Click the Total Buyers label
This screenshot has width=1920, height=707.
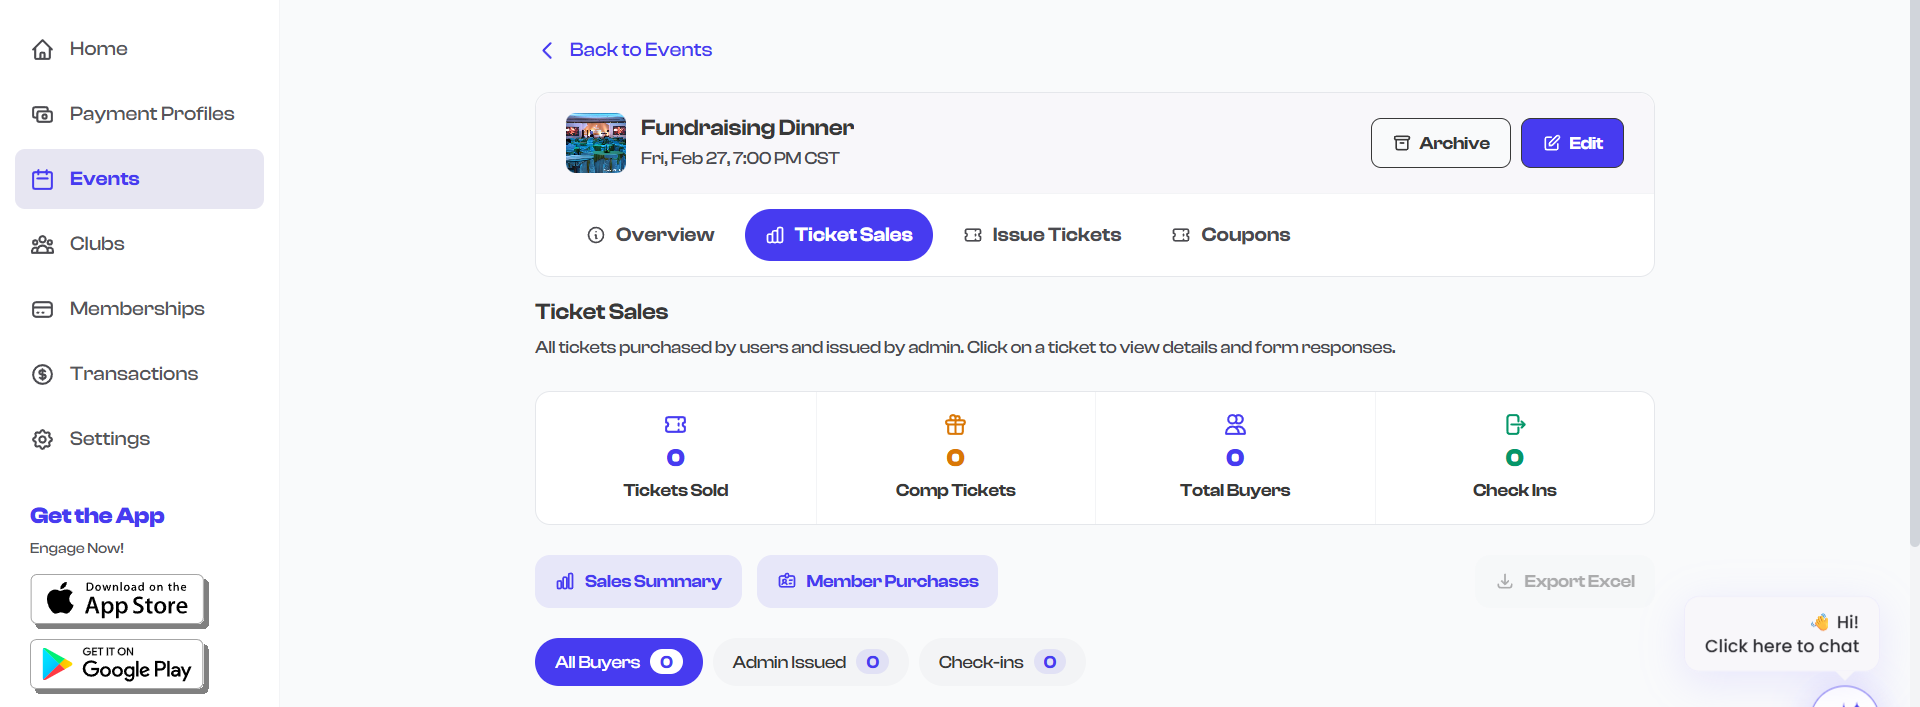coord(1235,490)
